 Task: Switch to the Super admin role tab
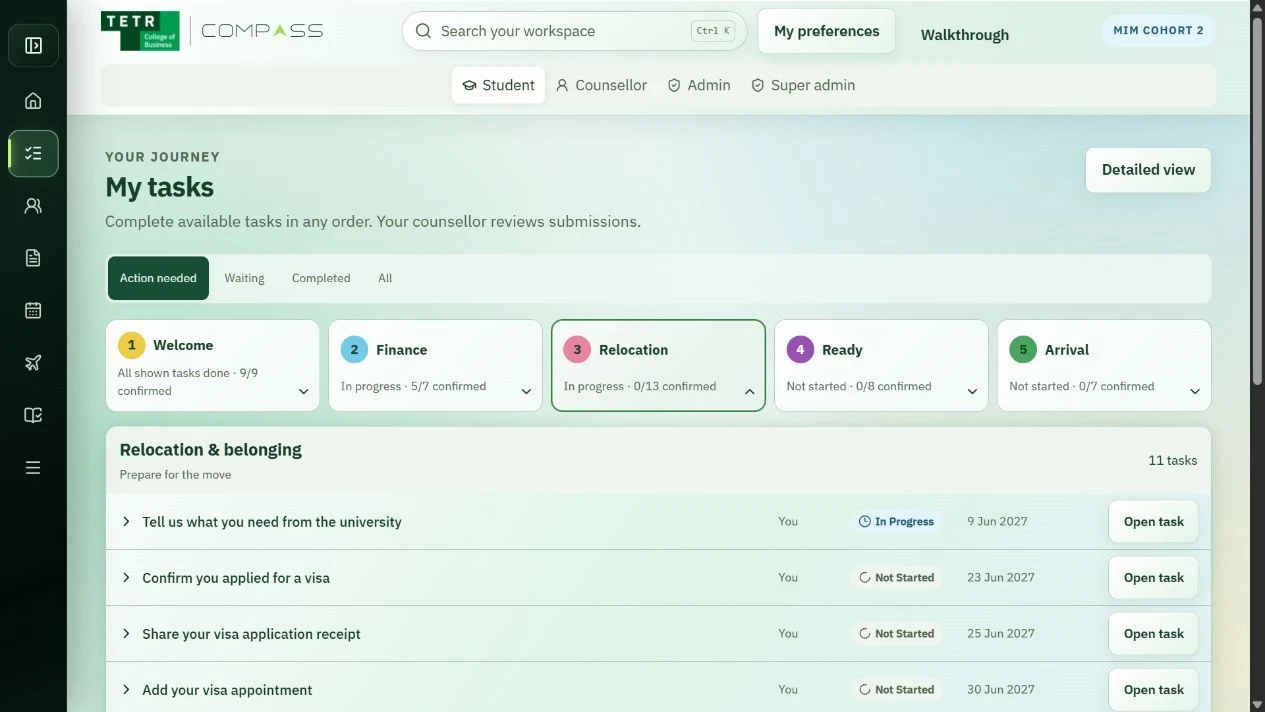coord(803,85)
